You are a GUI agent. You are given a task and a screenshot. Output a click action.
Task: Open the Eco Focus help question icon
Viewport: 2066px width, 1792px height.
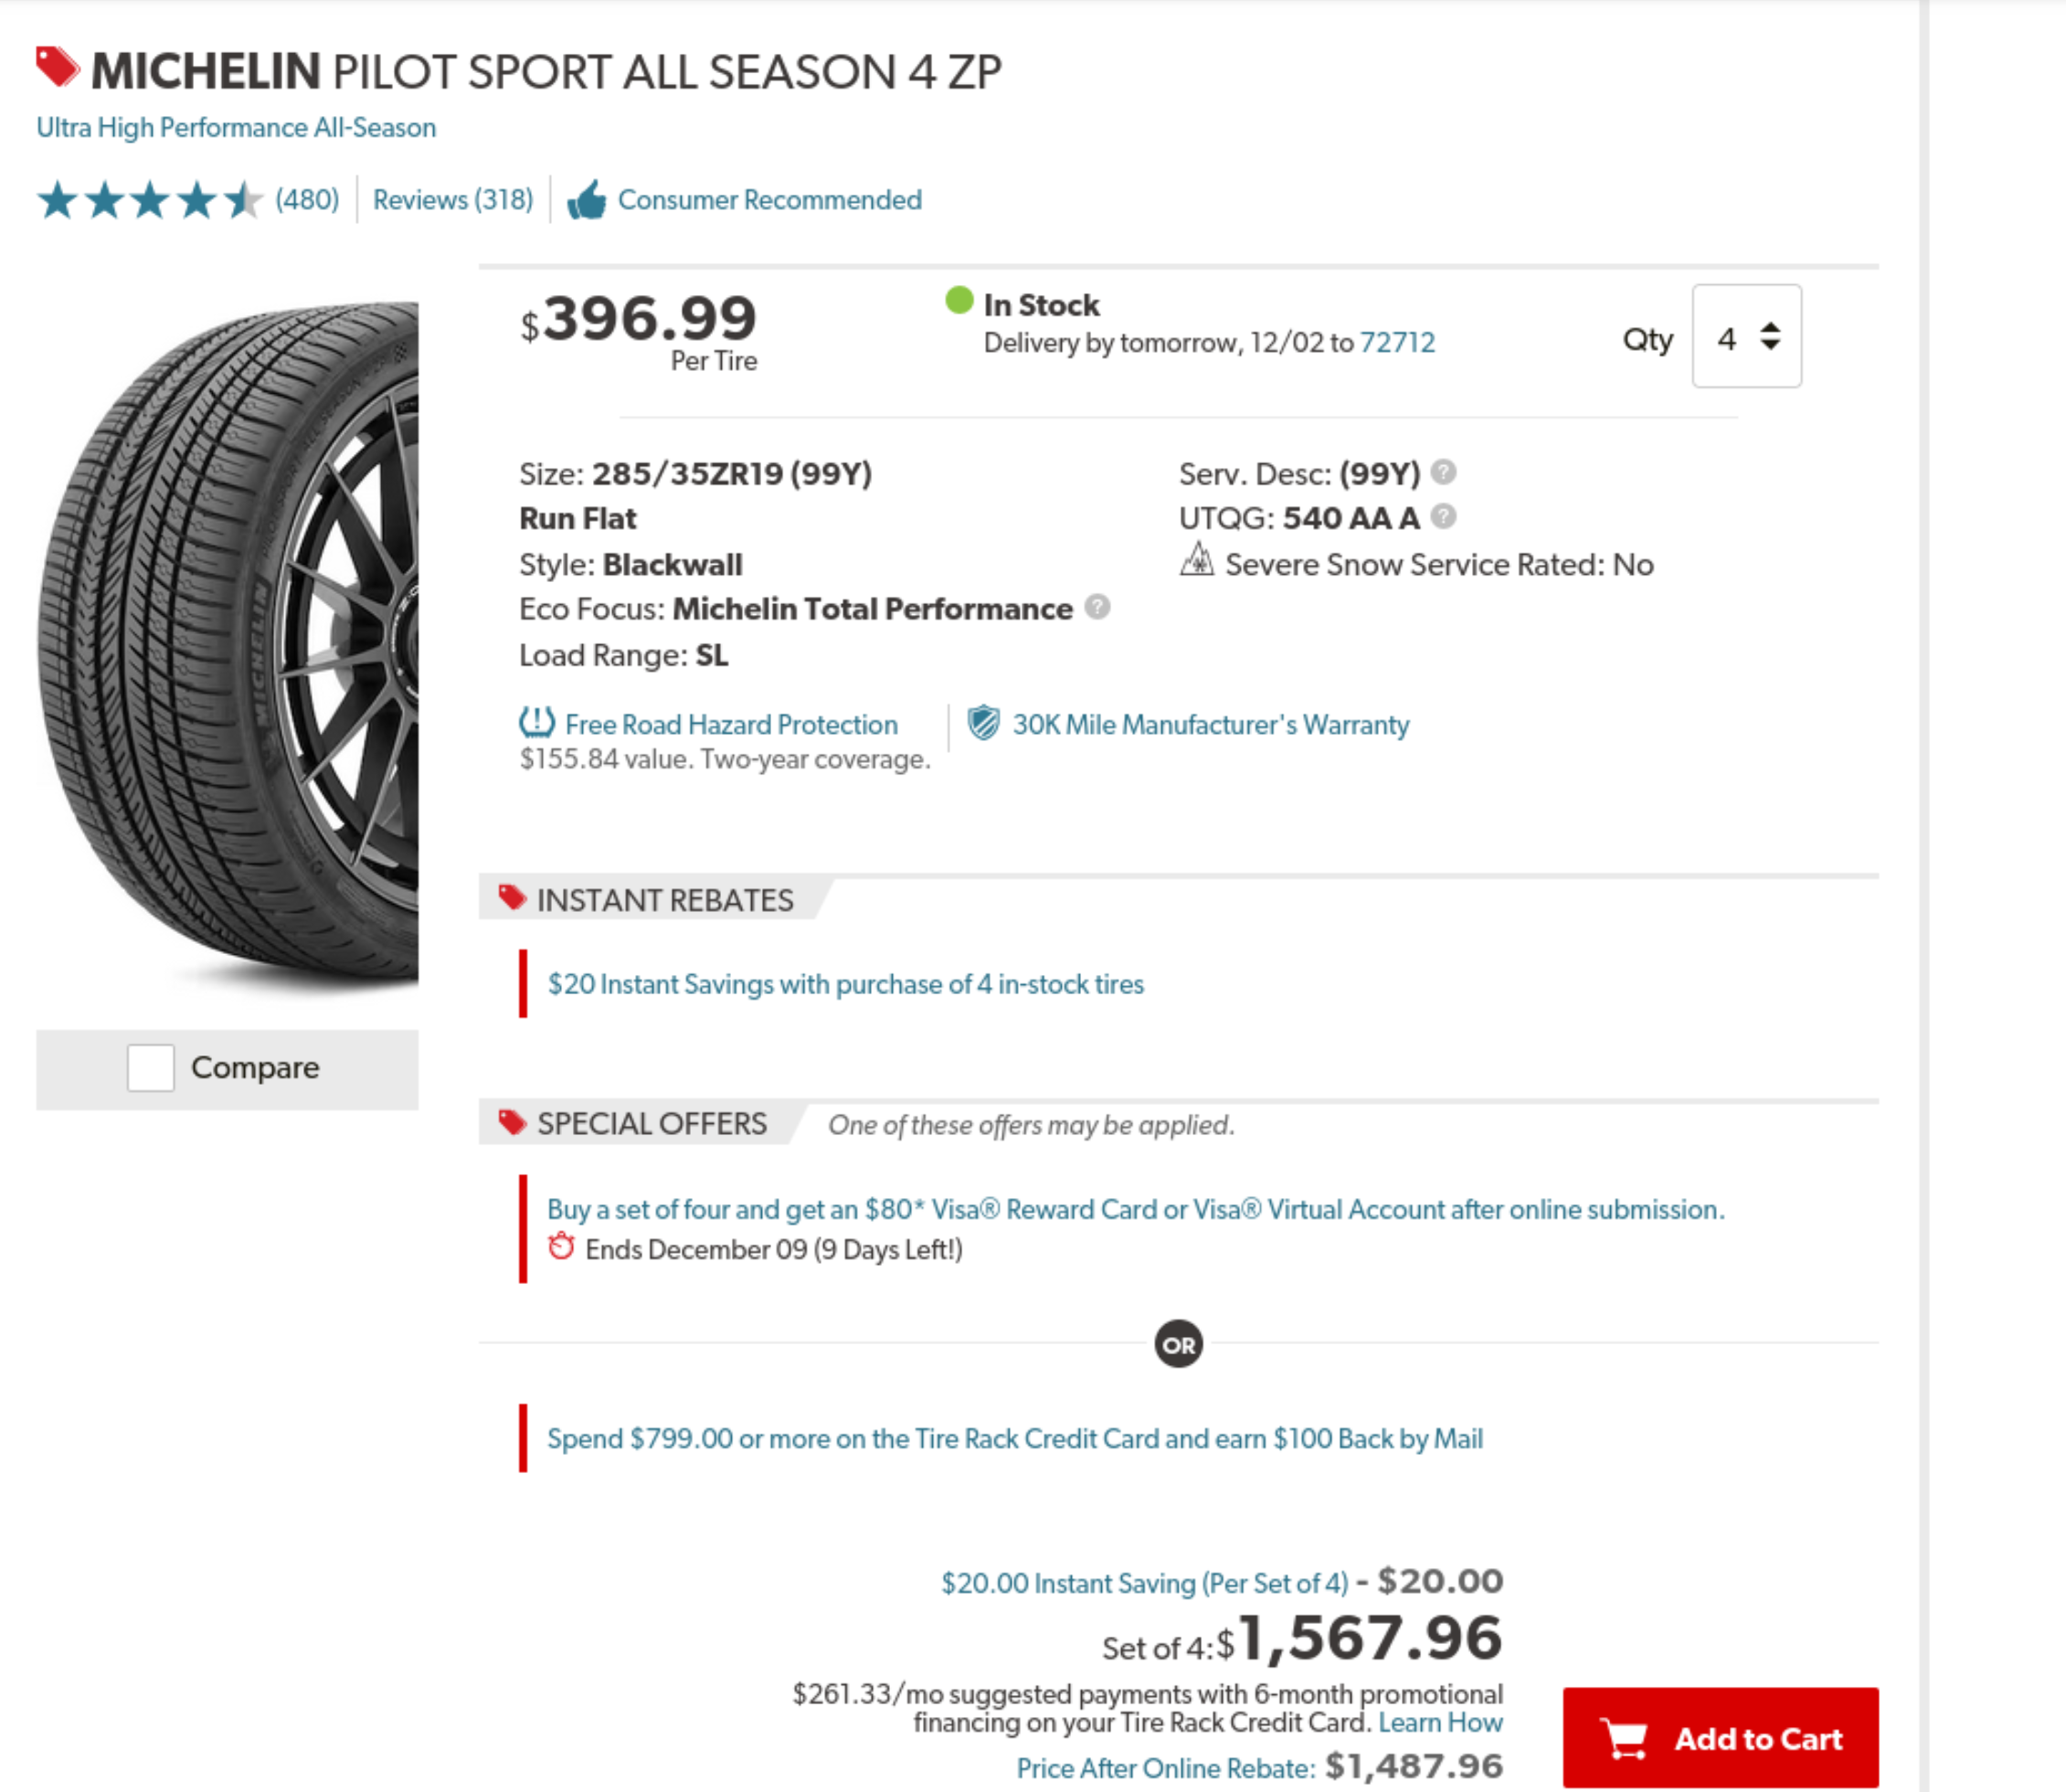(1097, 607)
